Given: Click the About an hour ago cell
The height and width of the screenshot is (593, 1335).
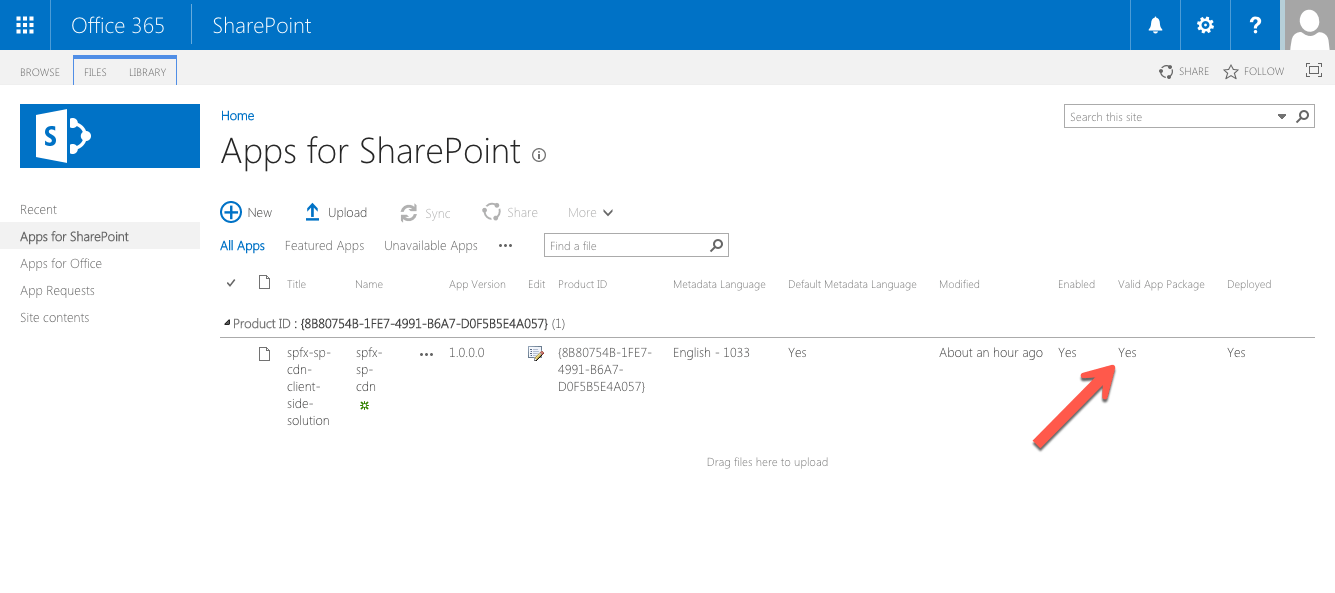Looking at the screenshot, I should tap(991, 353).
